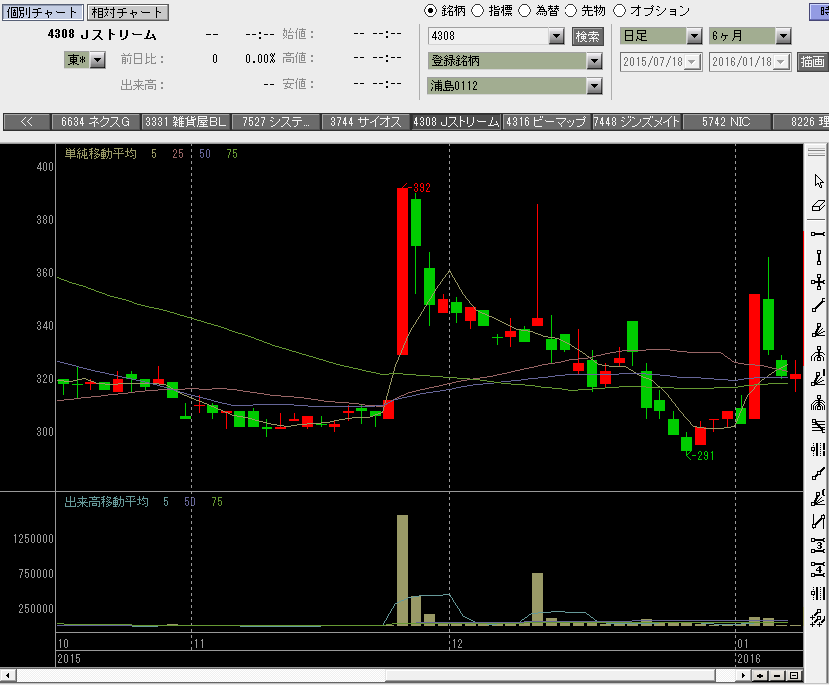Click the << previous tabs button
Image resolution: width=829 pixels, height=685 pixels.
[x=26, y=122]
